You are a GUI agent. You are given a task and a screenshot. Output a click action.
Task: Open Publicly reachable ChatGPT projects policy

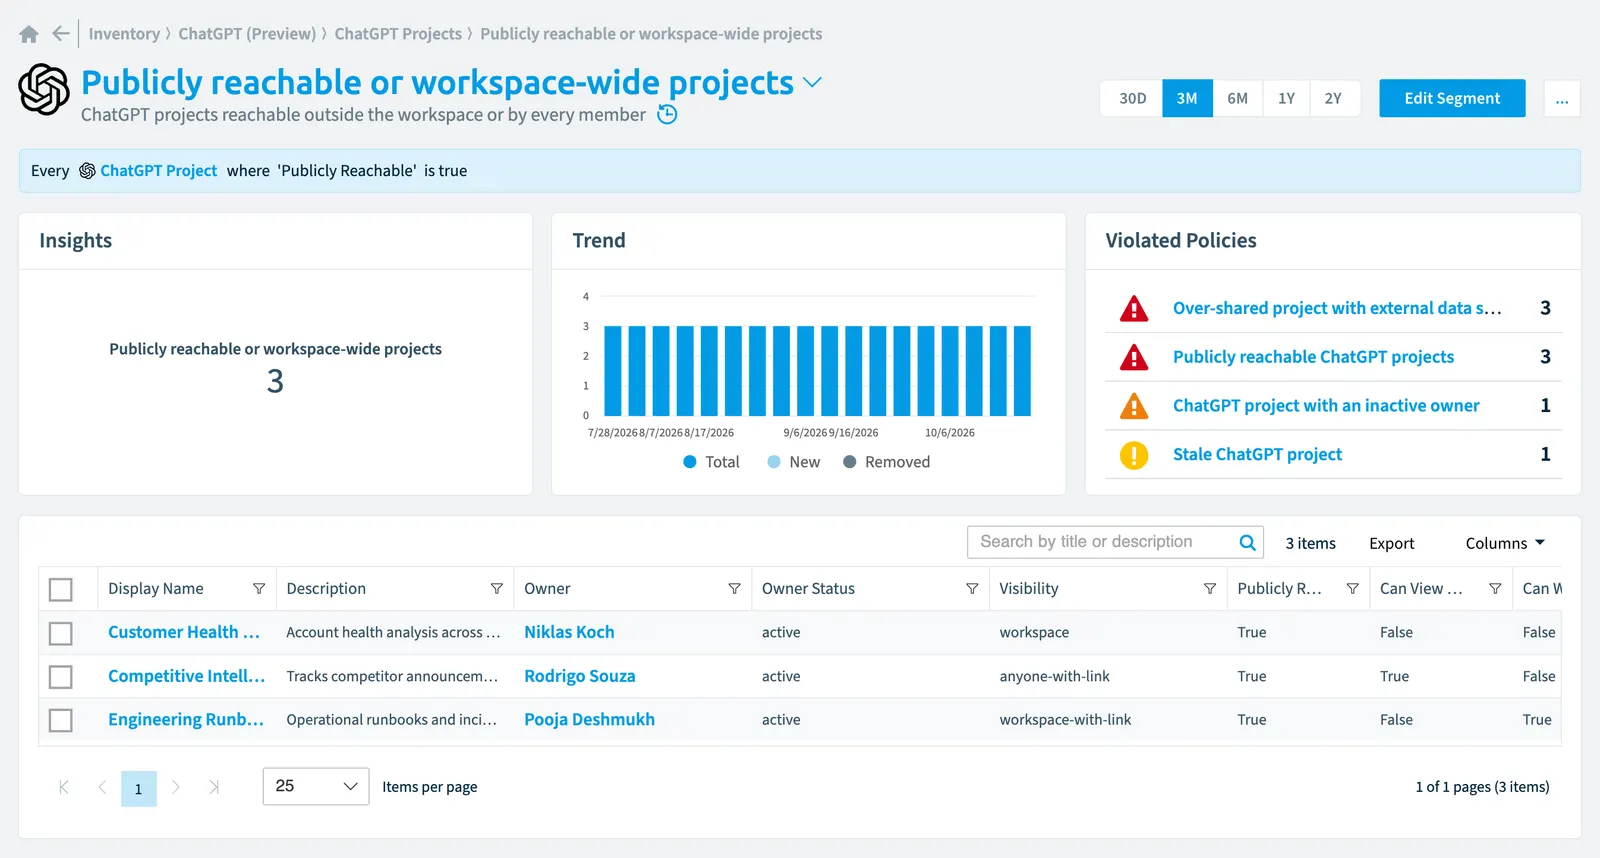(x=1313, y=357)
